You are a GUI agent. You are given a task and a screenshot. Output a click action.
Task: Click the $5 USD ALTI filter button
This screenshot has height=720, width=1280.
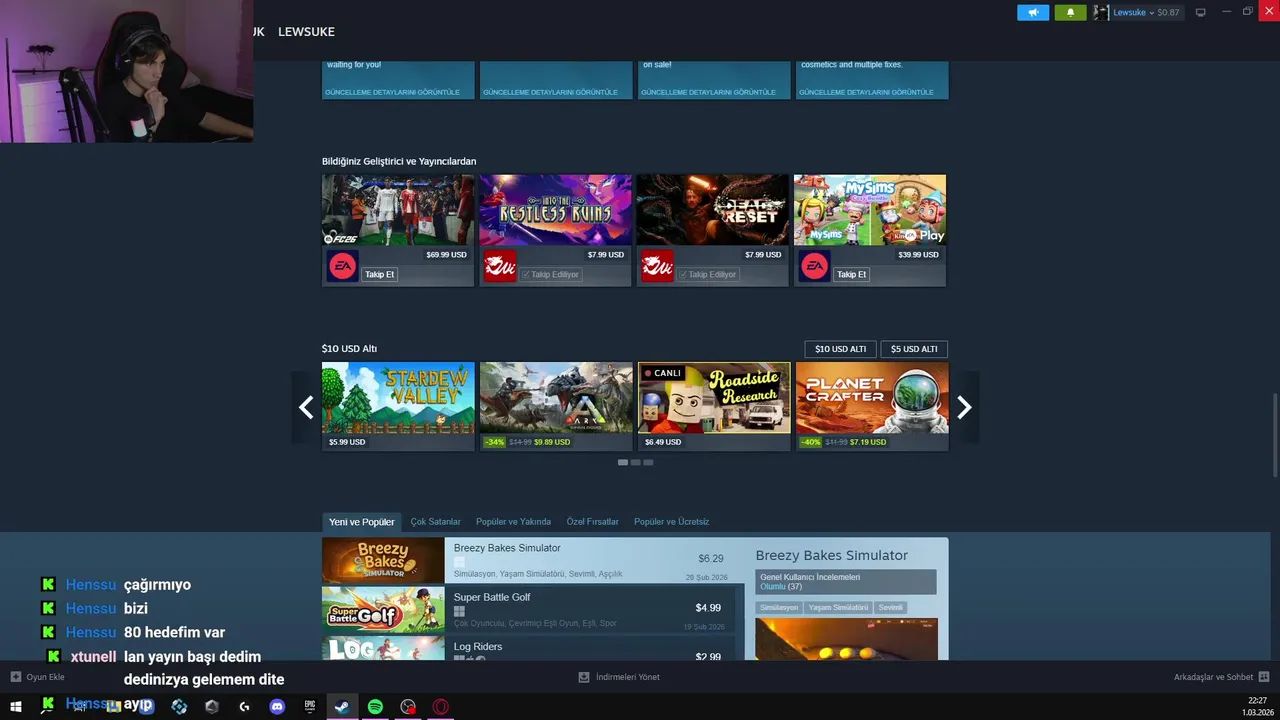pos(914,349)
